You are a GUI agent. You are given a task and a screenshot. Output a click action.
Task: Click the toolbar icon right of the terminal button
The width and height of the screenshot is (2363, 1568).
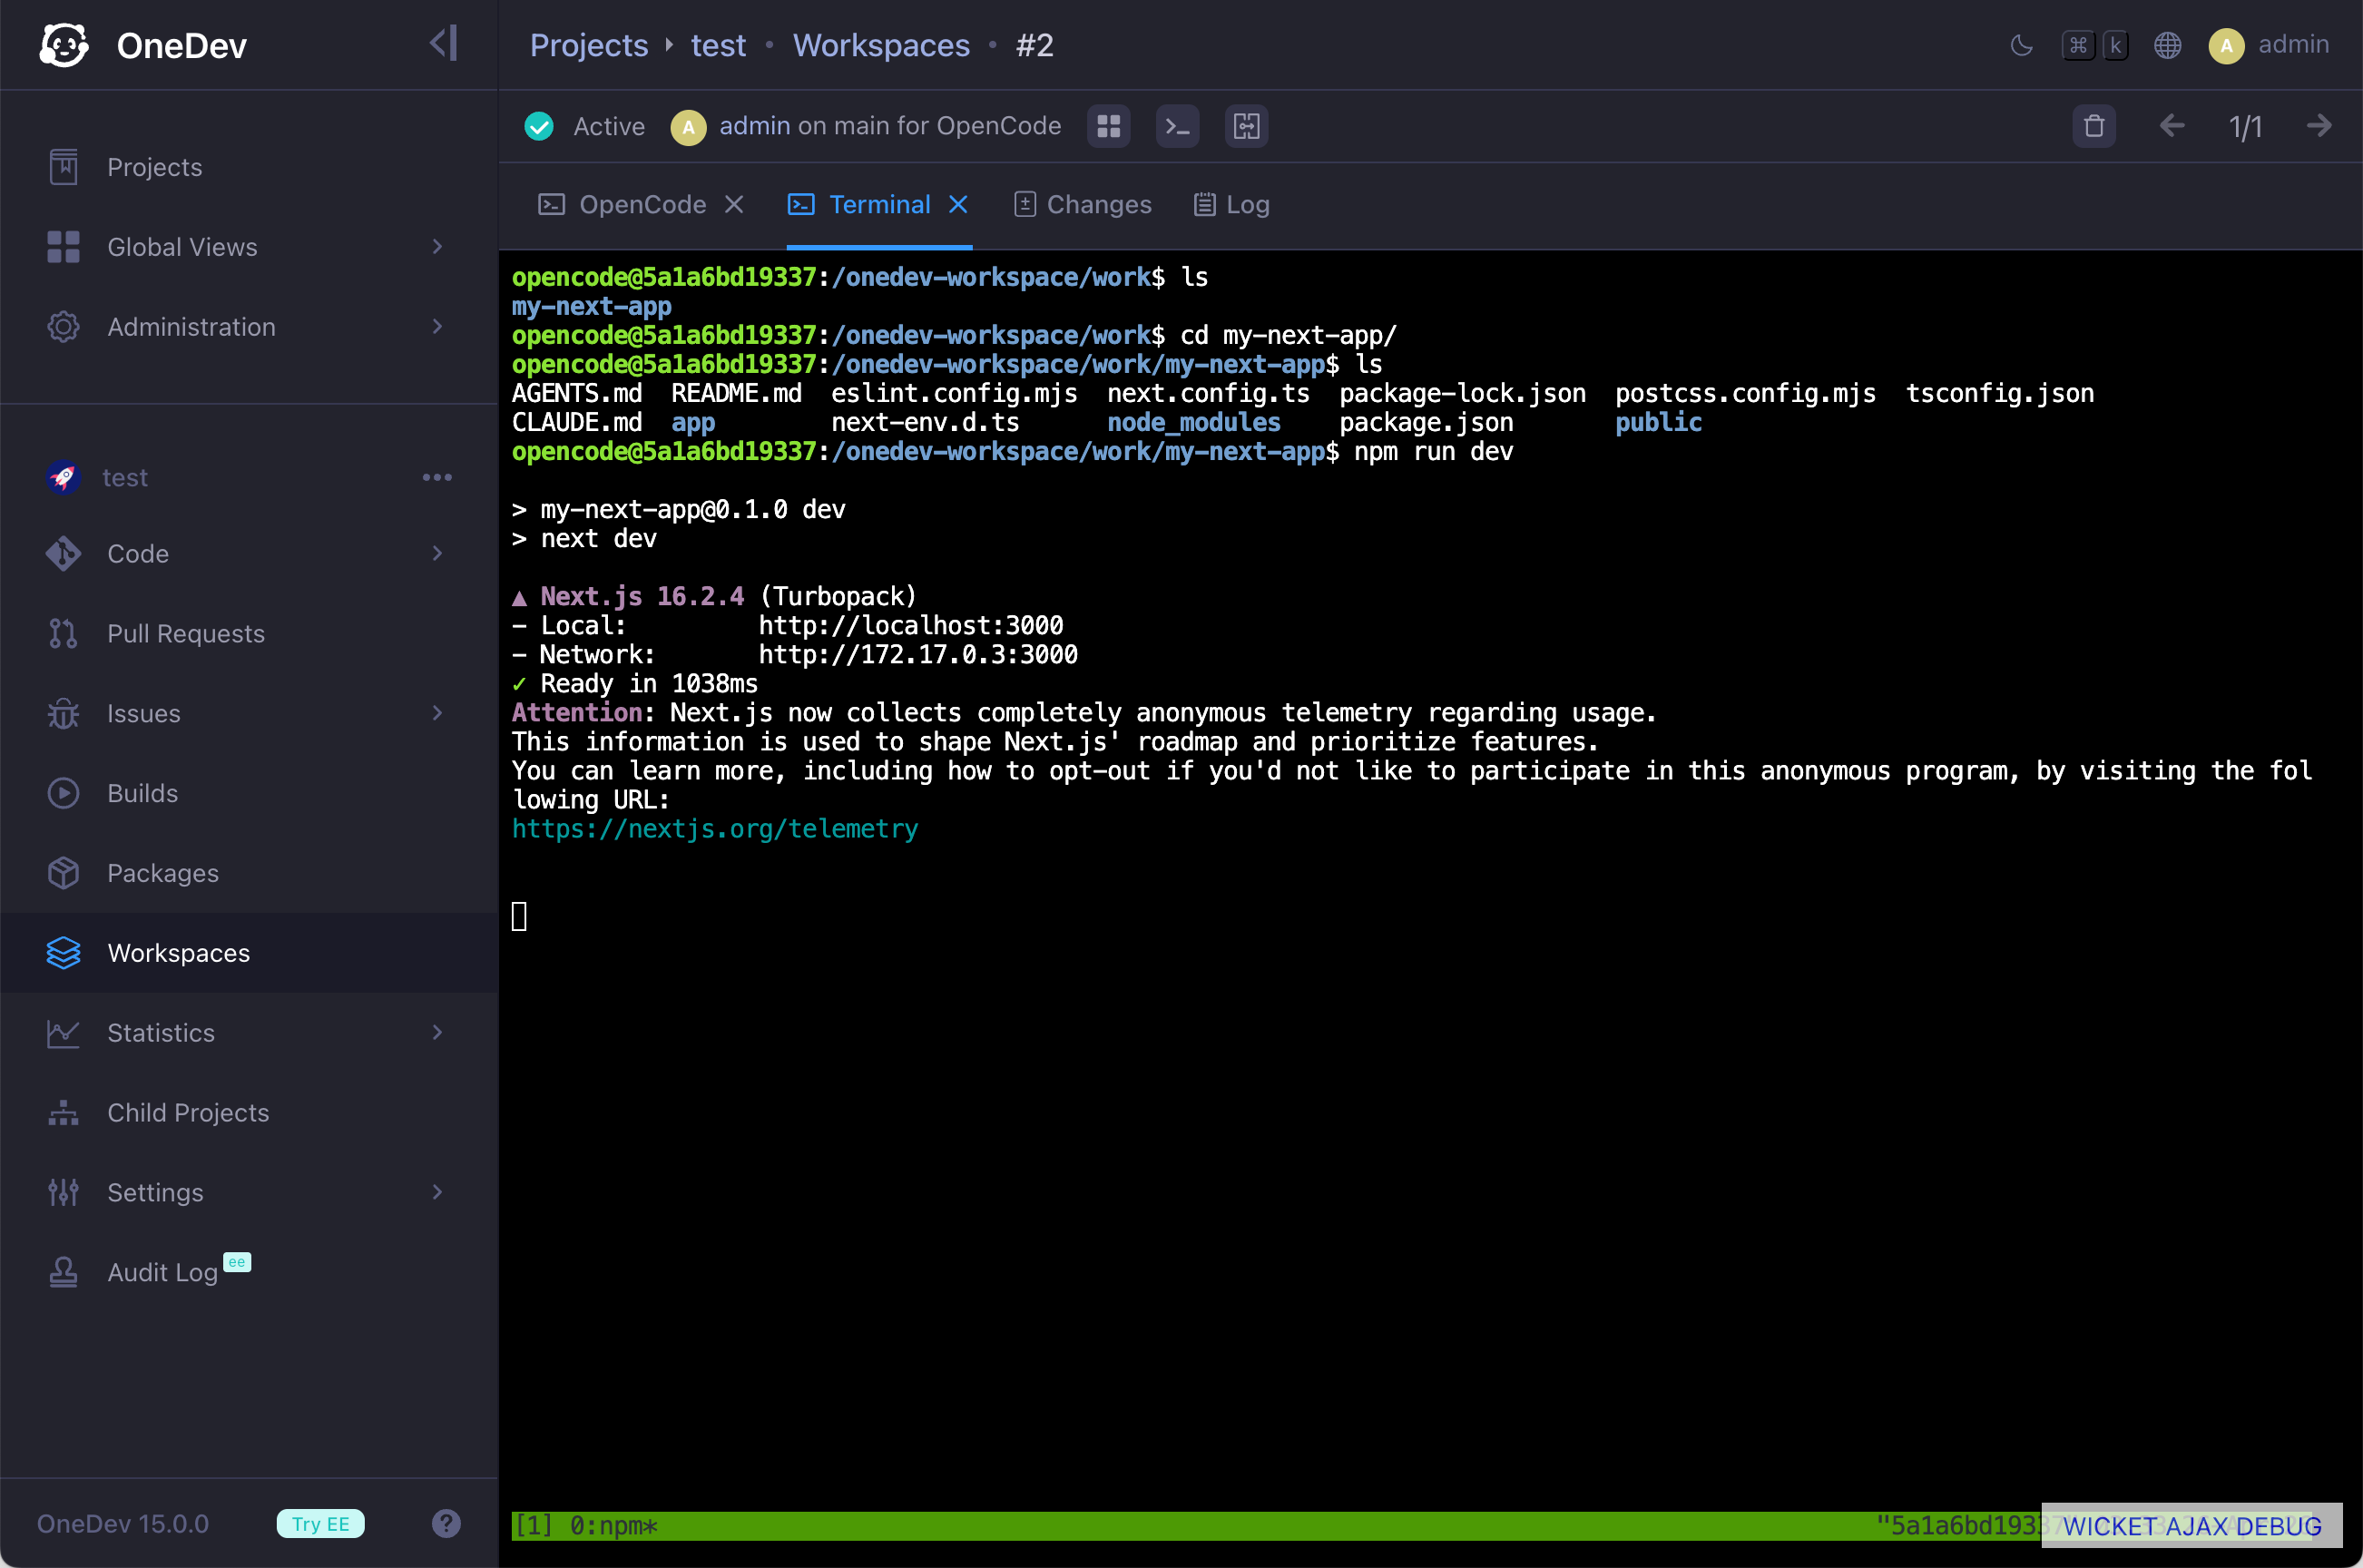tap(1246, 126)
